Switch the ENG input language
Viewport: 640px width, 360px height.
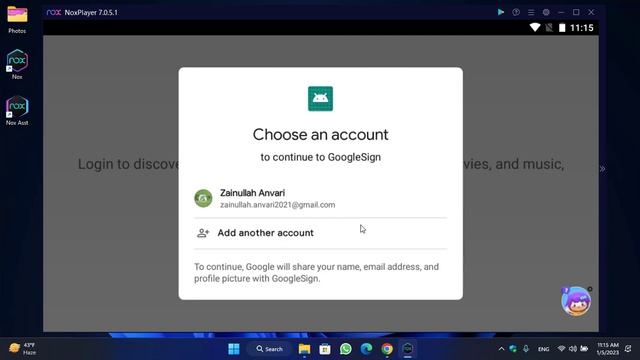[x=543, y=349]
